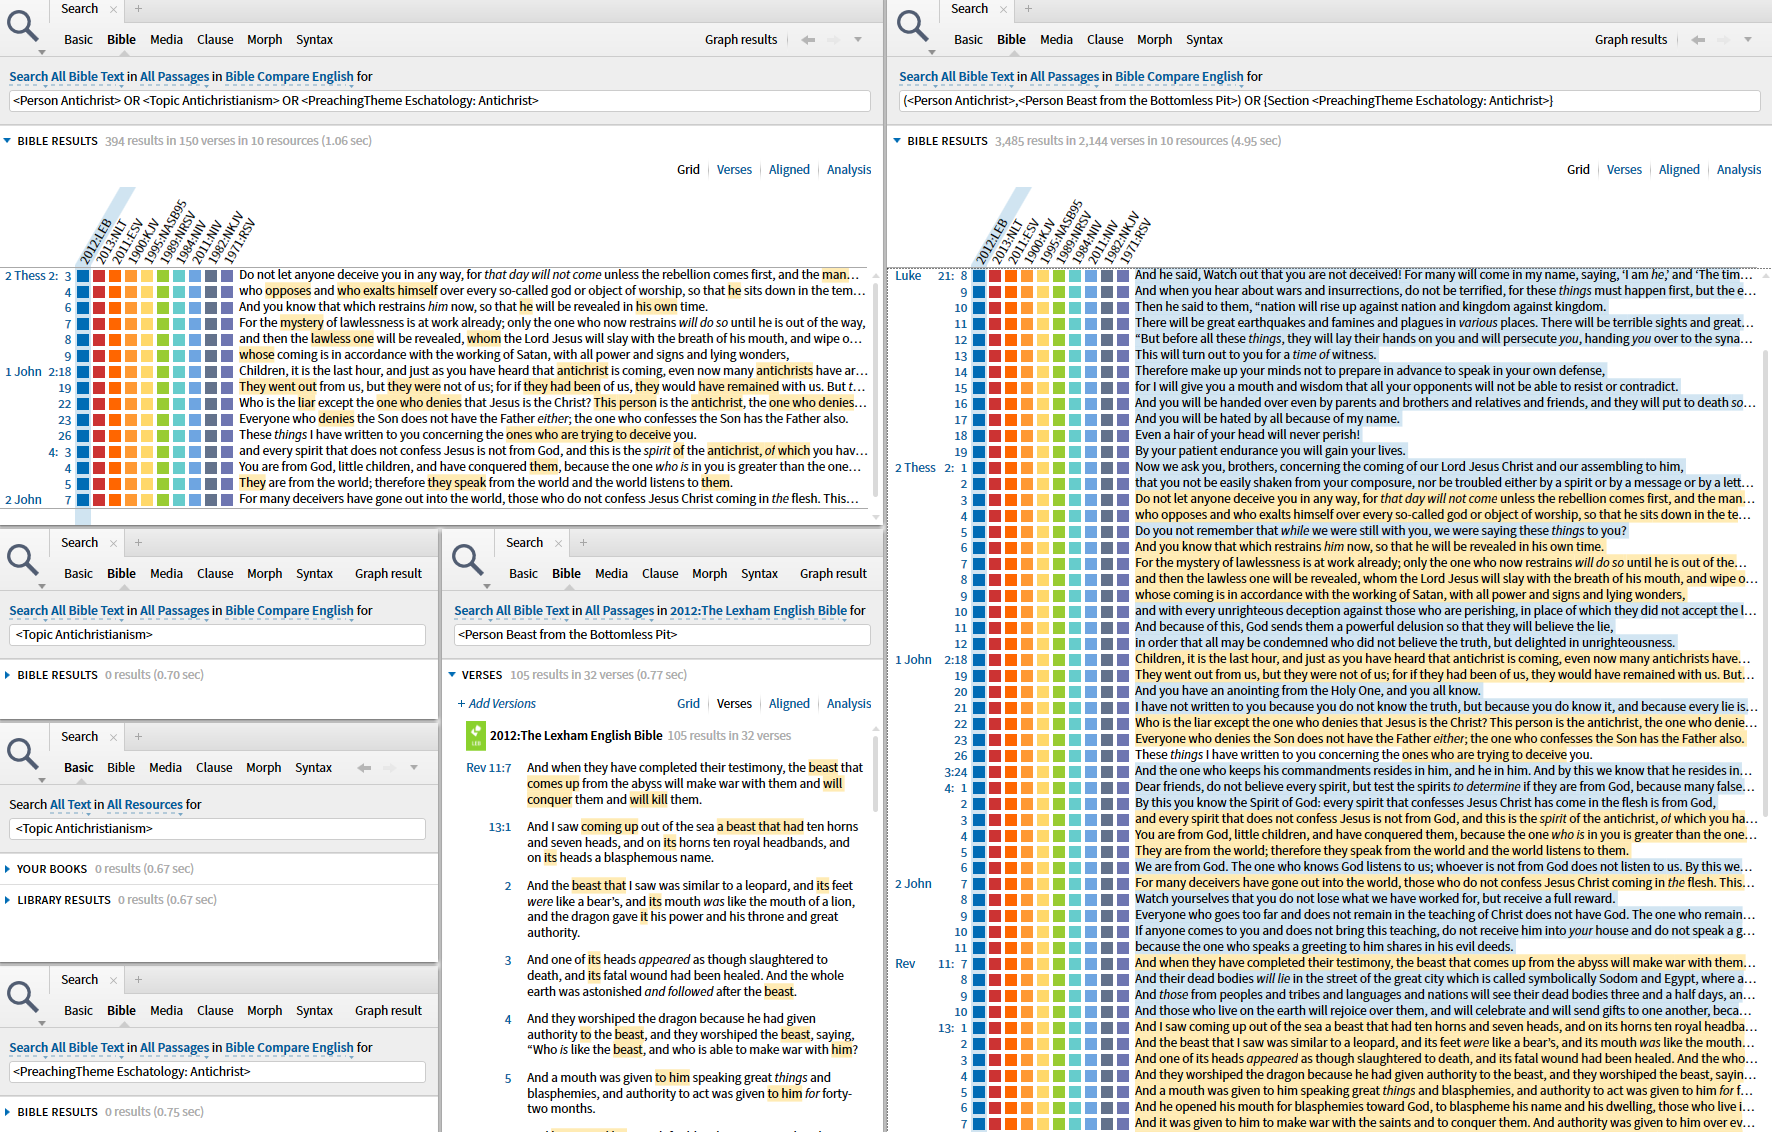
Task: Expand BIBLE RESULTS showing 0 results (0.70 sec)
Action: tap(8, 675)
